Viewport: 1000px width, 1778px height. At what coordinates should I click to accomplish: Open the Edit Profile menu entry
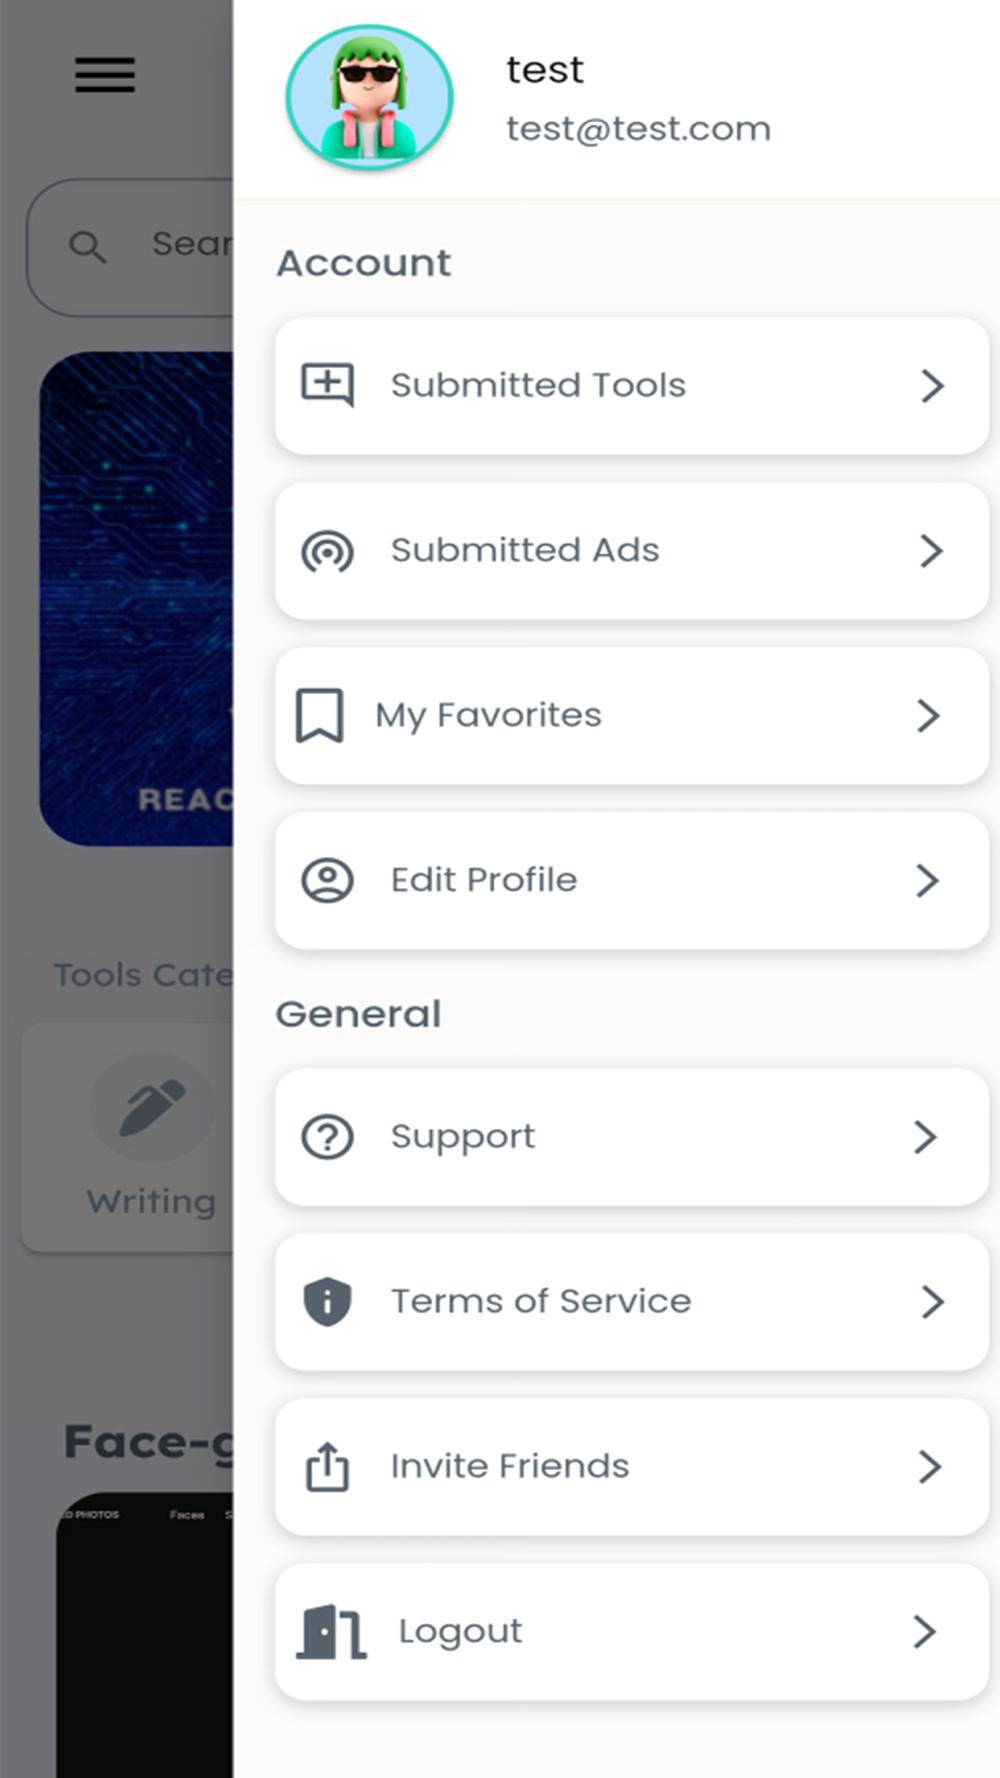click(632, 881)
